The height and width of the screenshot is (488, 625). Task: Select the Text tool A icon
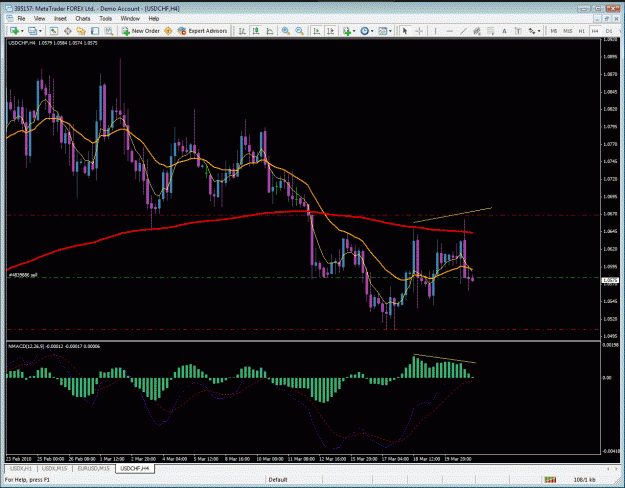coord(504,31)
